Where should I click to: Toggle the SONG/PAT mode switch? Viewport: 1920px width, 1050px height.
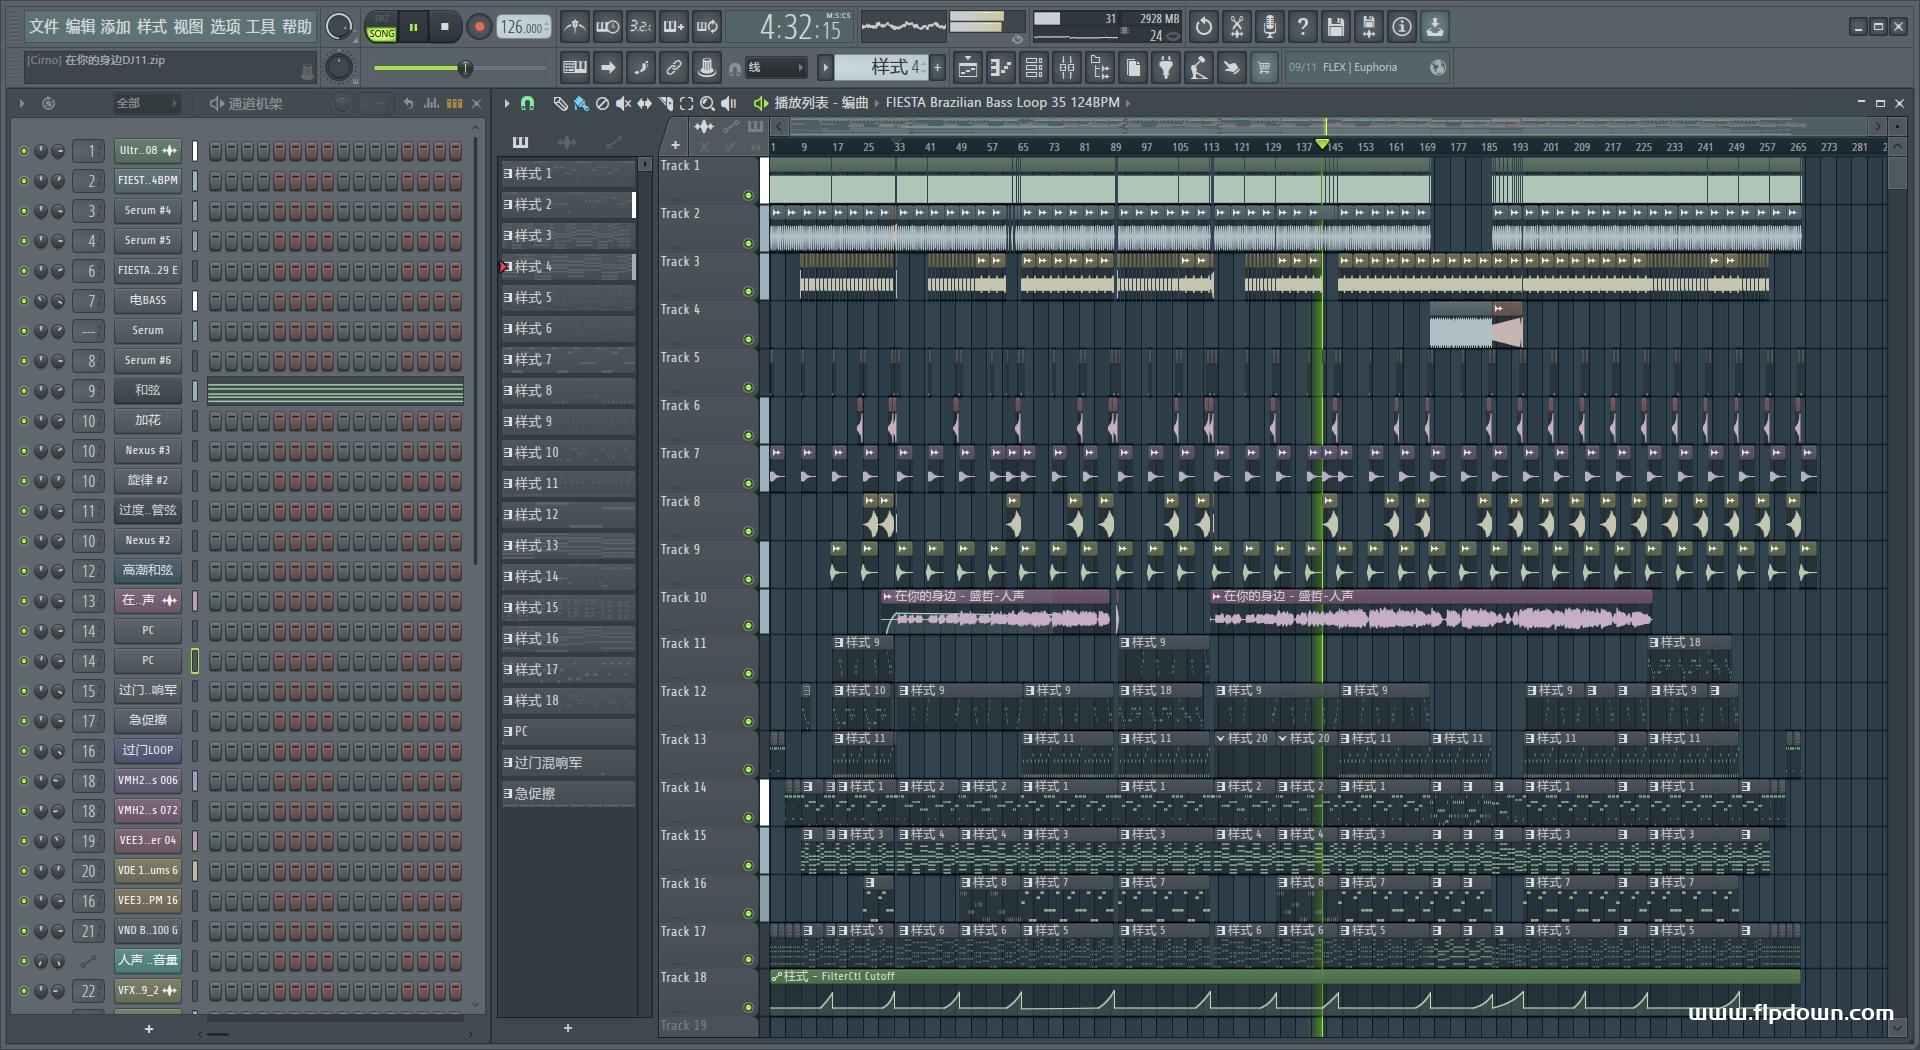pyautogui.click(x=381, y=27)
